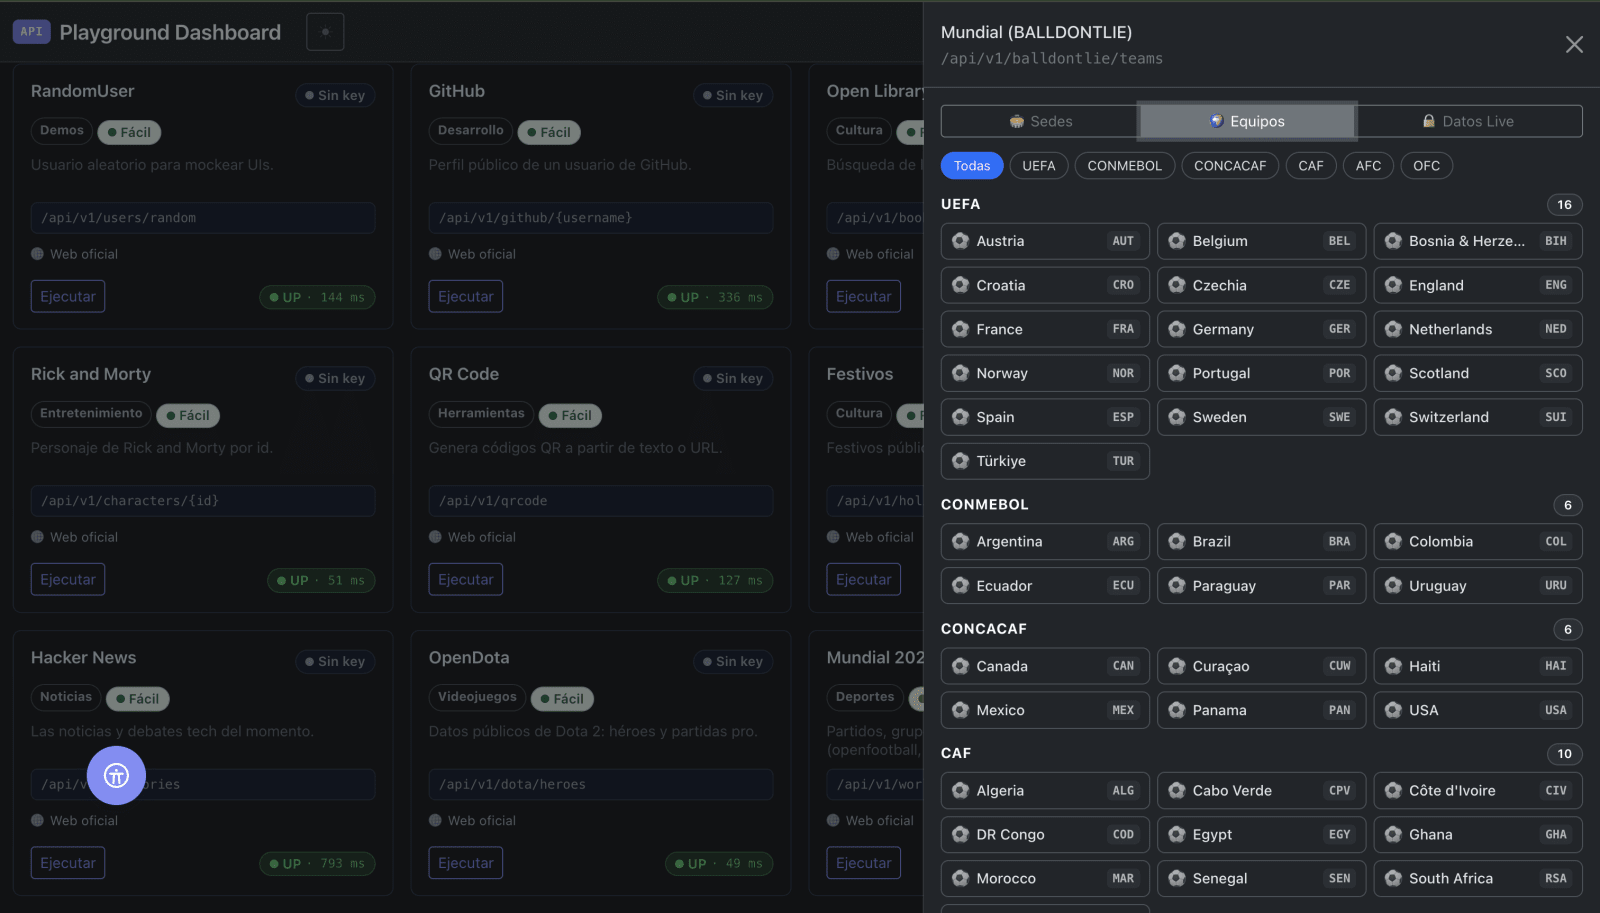Click Ejecutar on the QR Code card
The width and height of the screenshot is (1600, 913).
pyautogui.click(x=466, y=580)
